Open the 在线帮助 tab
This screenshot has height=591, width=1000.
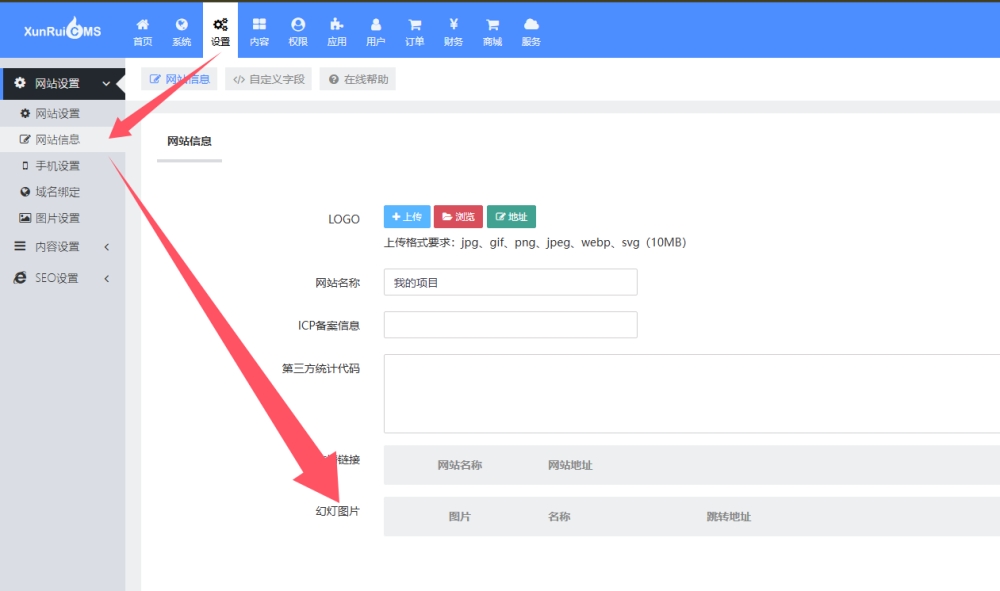pos(358,79)
